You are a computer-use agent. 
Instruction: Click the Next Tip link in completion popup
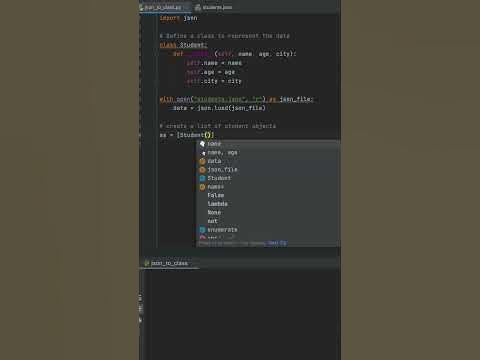point(277,243)
